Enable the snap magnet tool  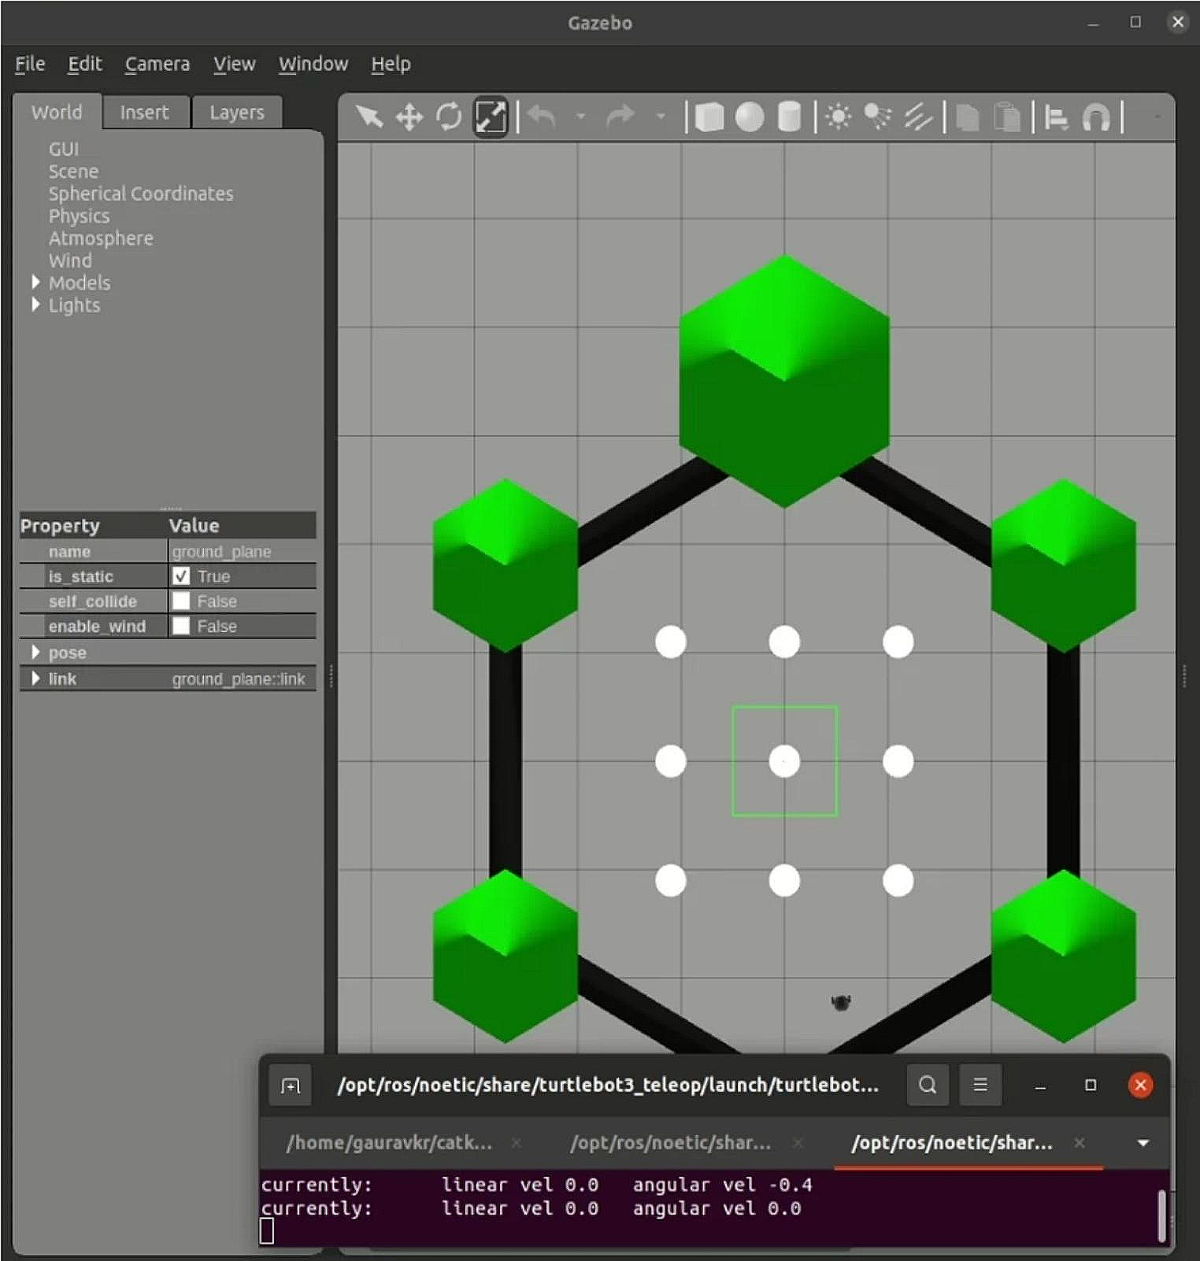coord(1097,117)
